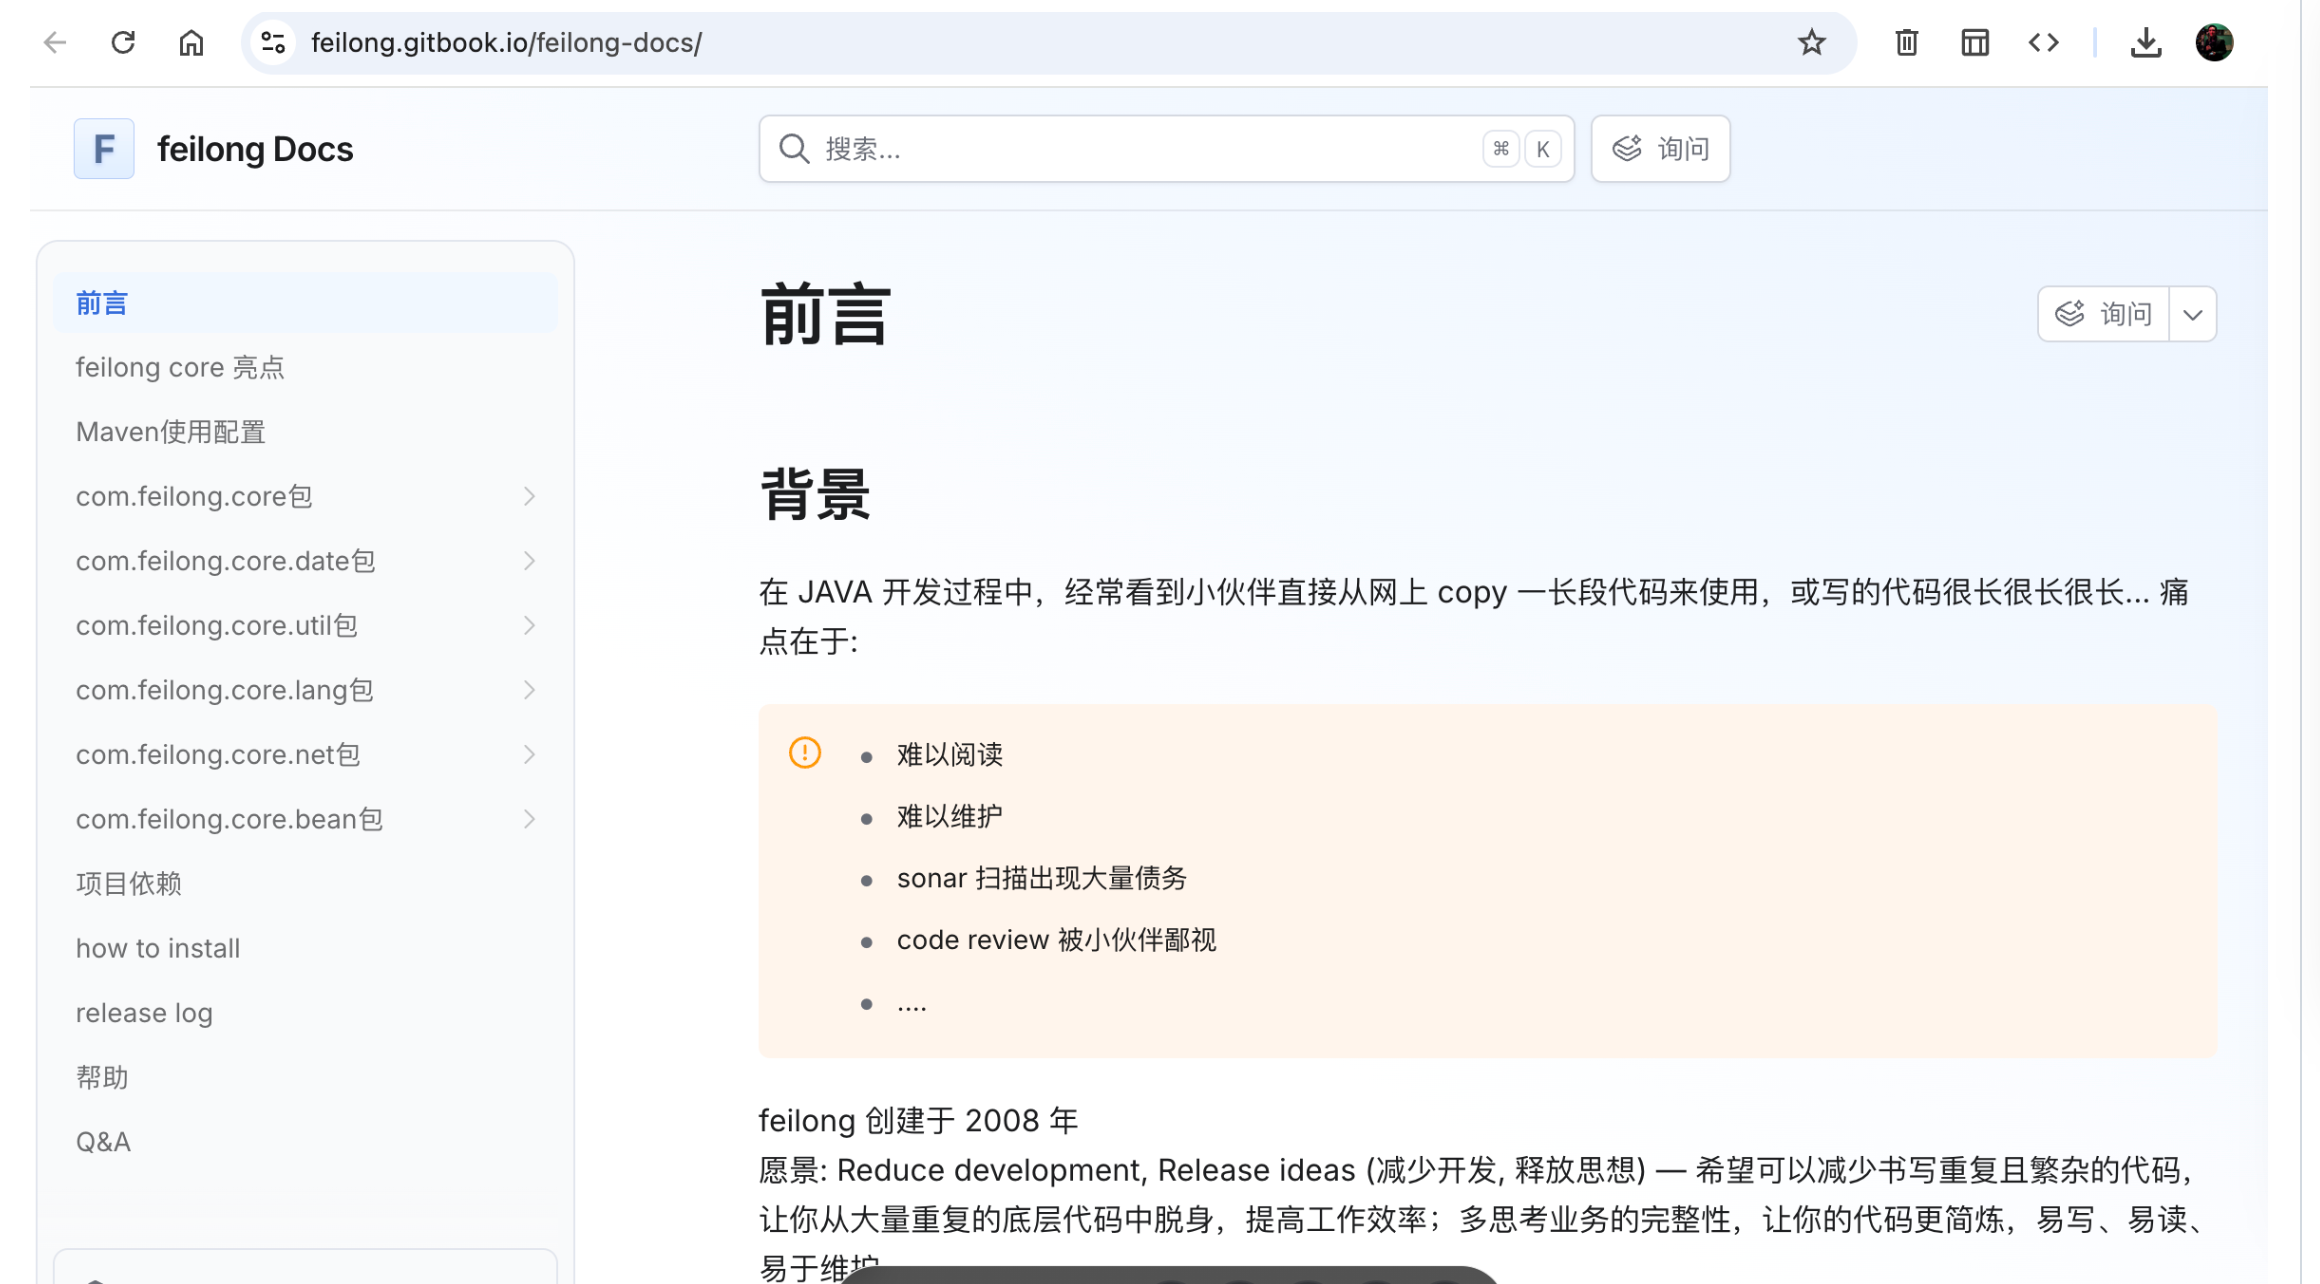Open the release log page
This screenshot has width=2320, height=1284.
pos(144,1012)
